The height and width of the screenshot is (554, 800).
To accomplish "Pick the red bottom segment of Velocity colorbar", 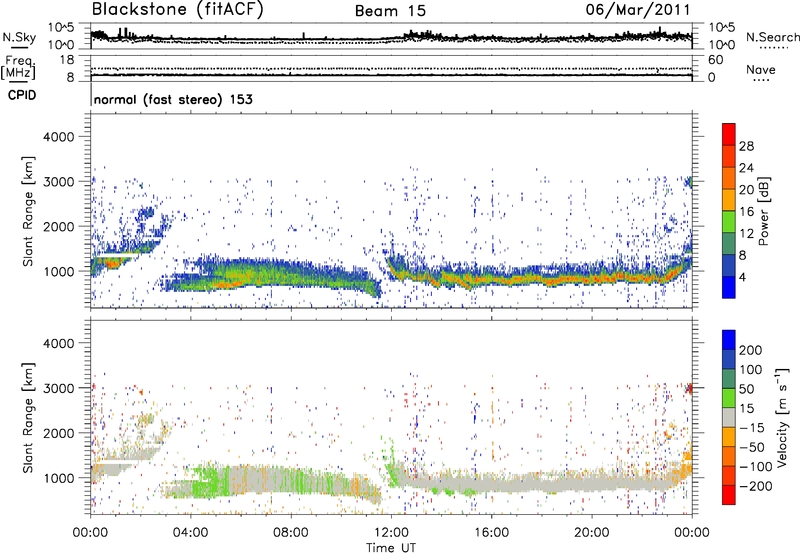I will pyautogui.click(x=729, y=495).
